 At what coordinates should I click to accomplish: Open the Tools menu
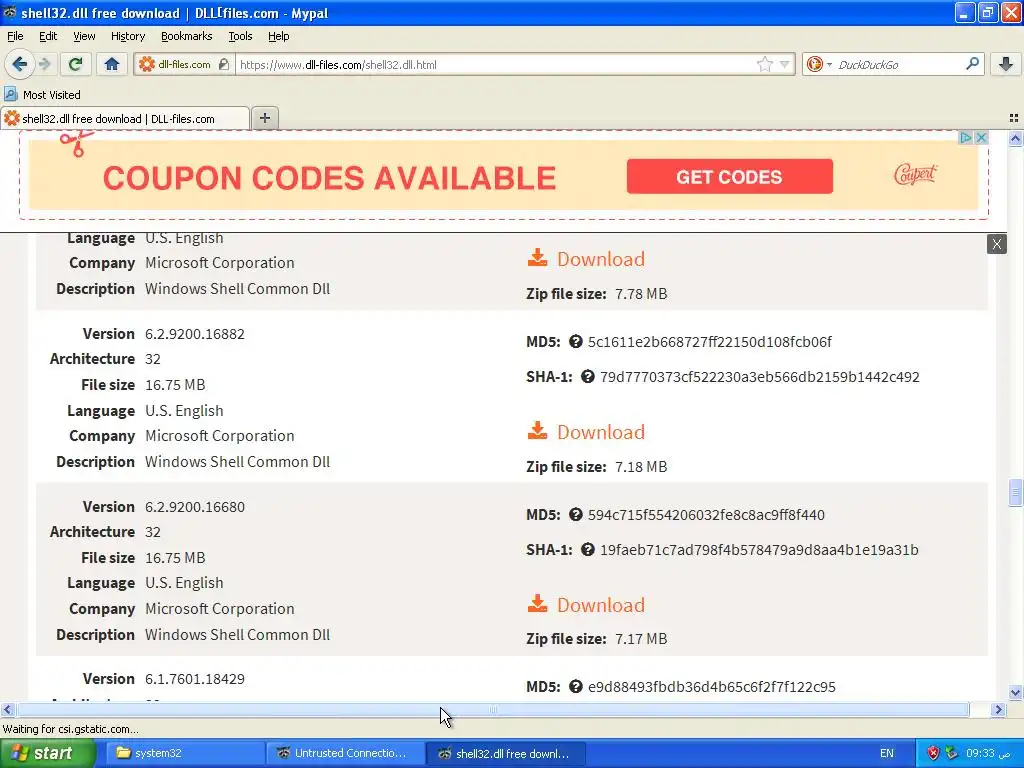pos(240,36)
